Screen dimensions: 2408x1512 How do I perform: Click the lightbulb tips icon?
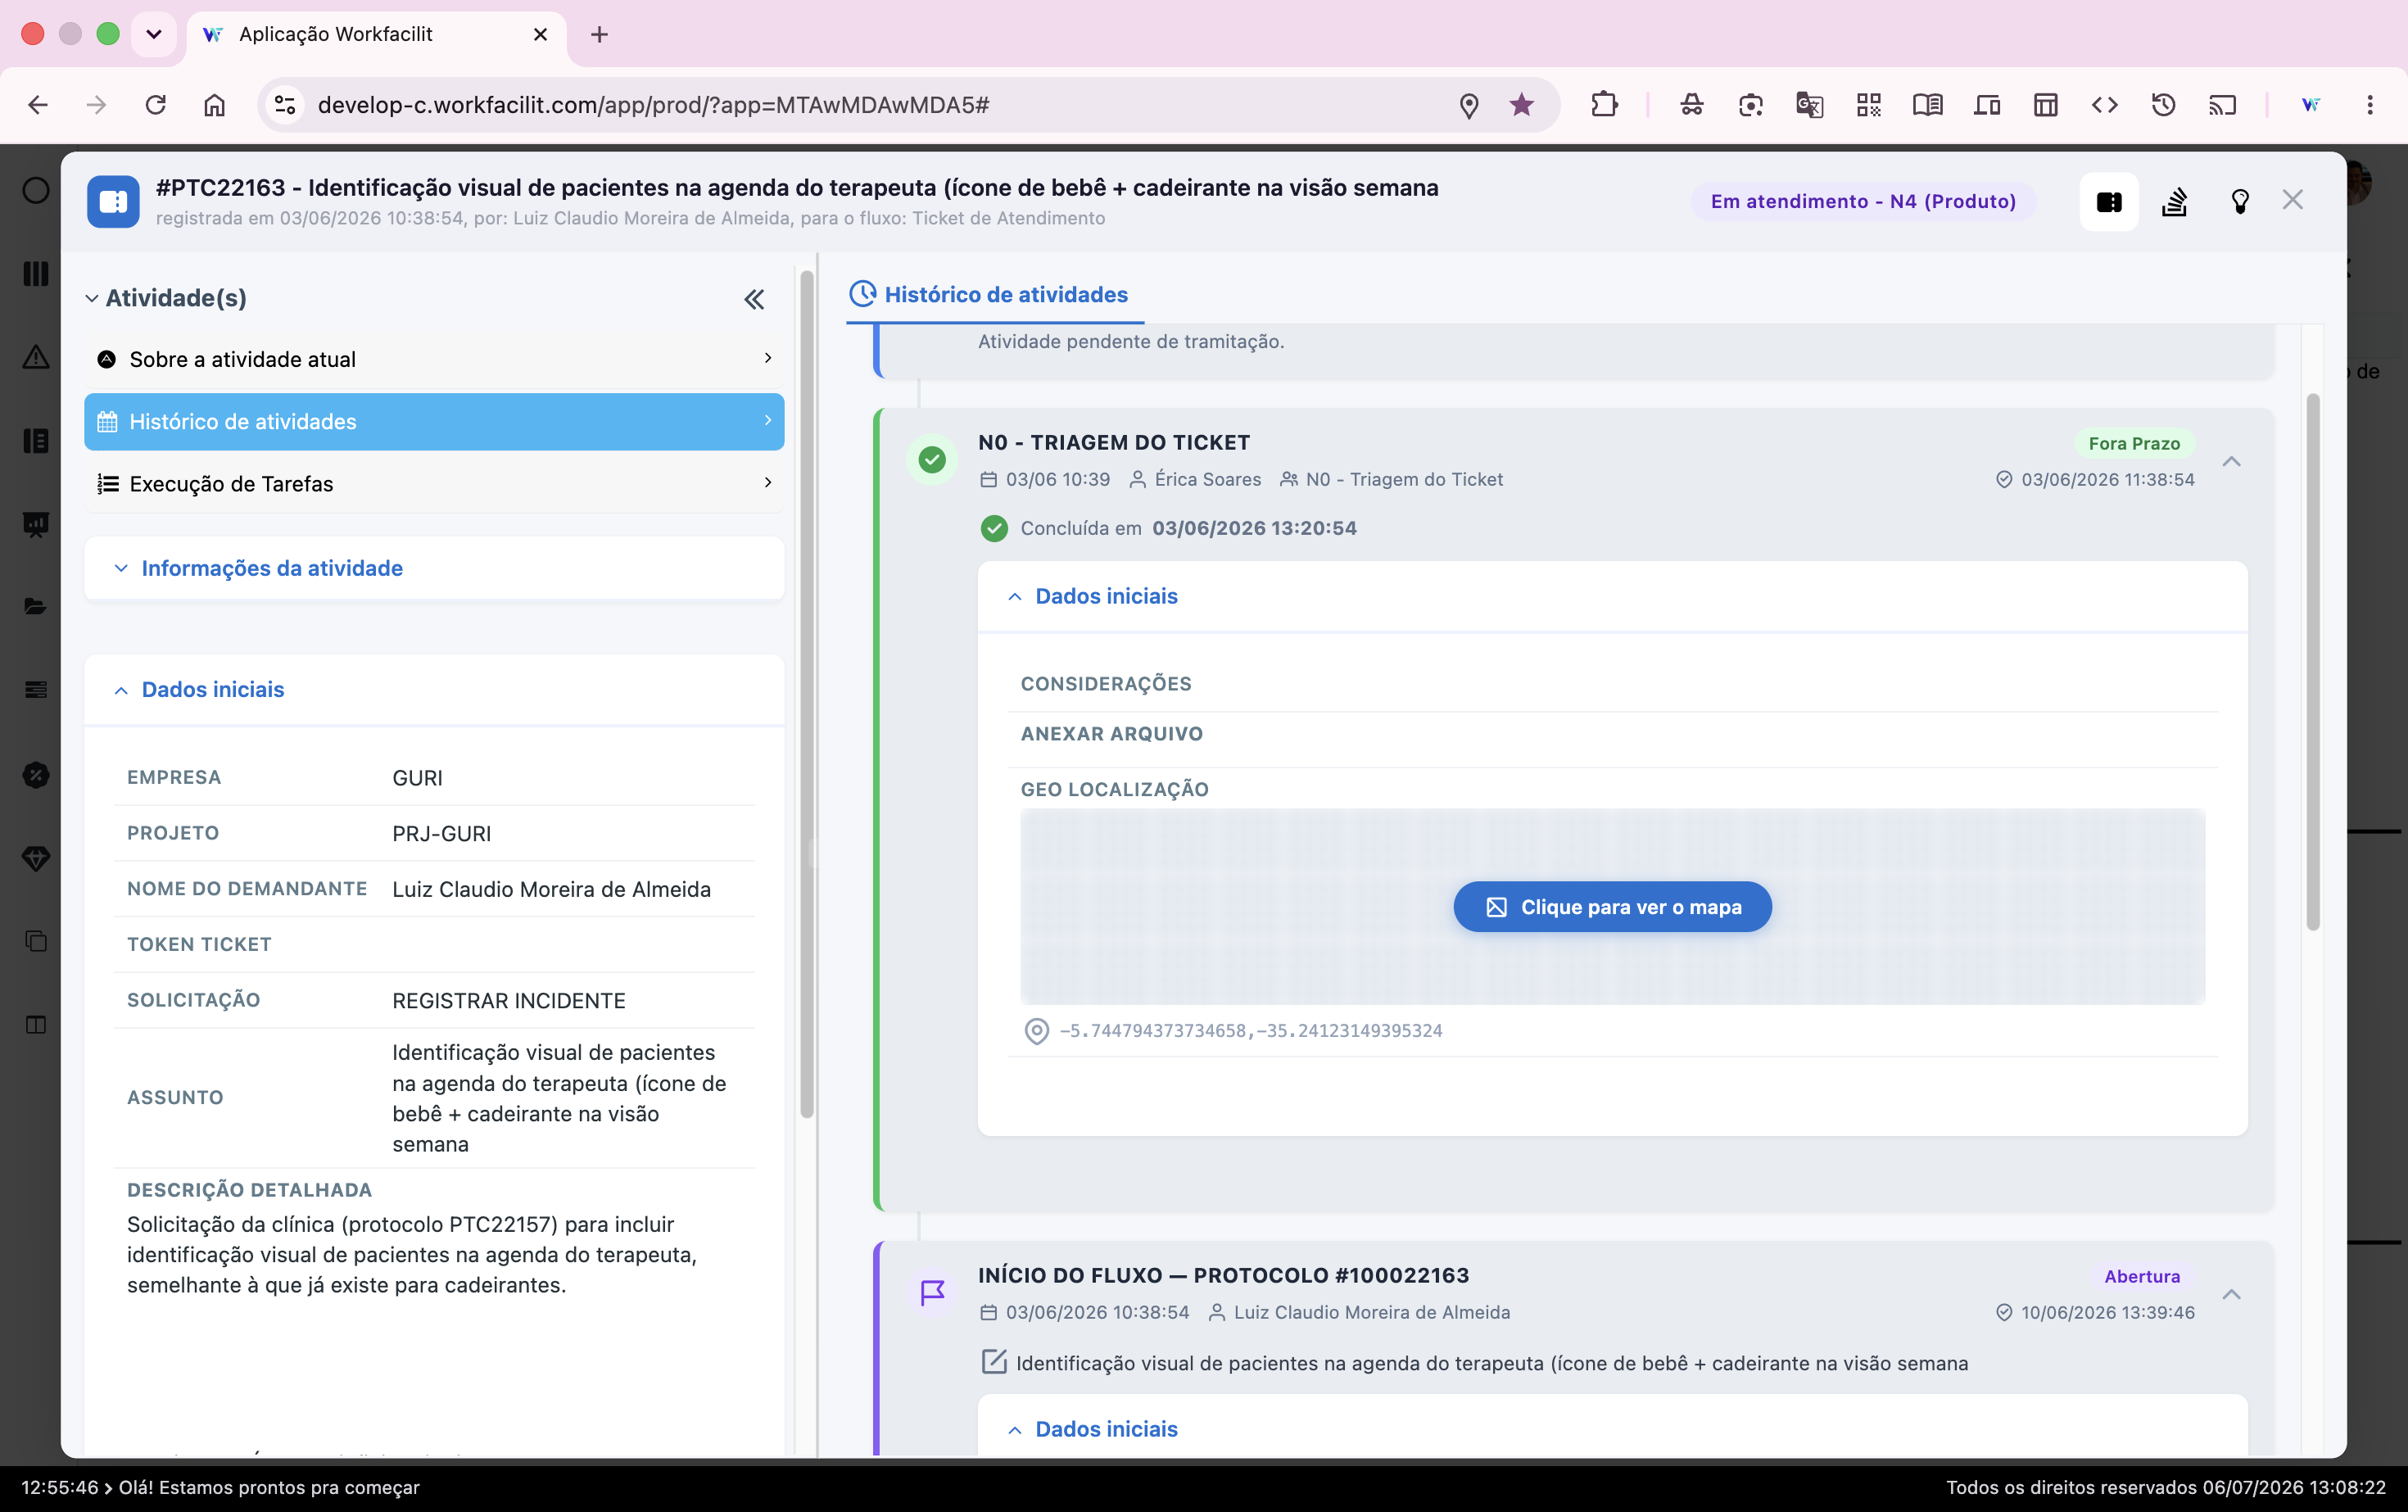pos(2240,201)
